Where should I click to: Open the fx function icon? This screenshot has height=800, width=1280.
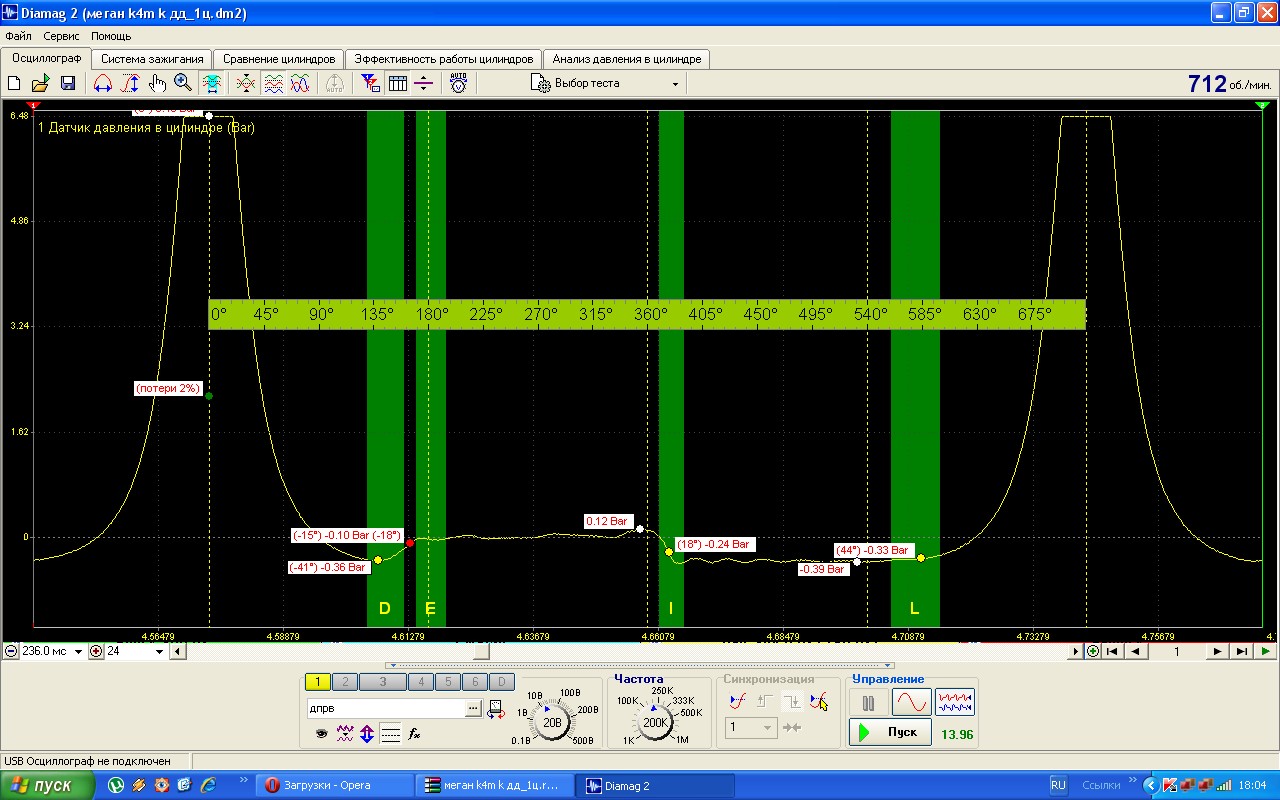pos(415,733)
